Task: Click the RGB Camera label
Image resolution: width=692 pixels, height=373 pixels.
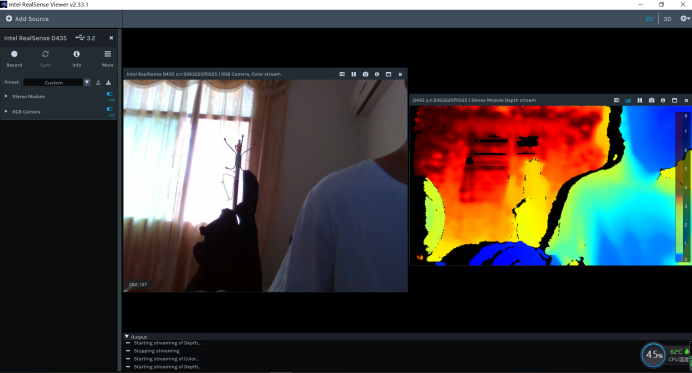Action: coord(26,112)
